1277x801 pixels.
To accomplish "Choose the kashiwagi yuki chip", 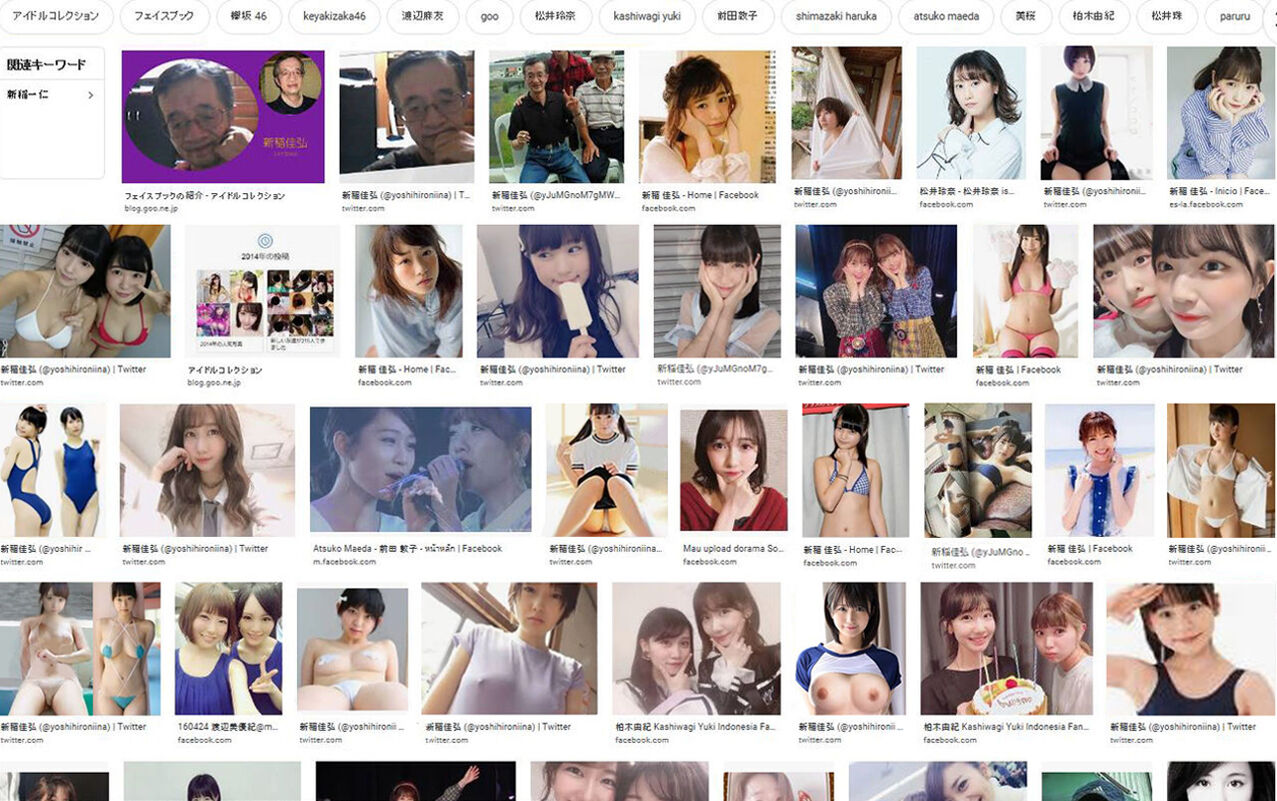I will click(x=646, y=16).
